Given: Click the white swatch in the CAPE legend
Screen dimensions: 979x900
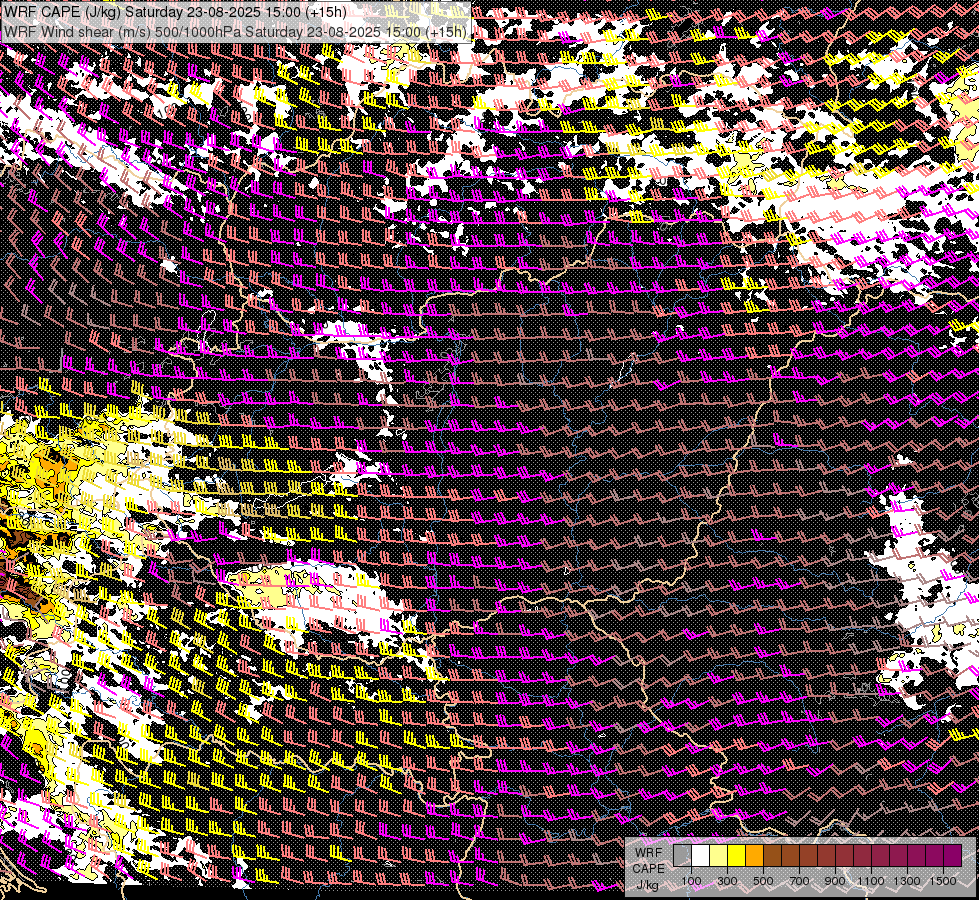Looking at the screenshot, I should tap(701, 856).
